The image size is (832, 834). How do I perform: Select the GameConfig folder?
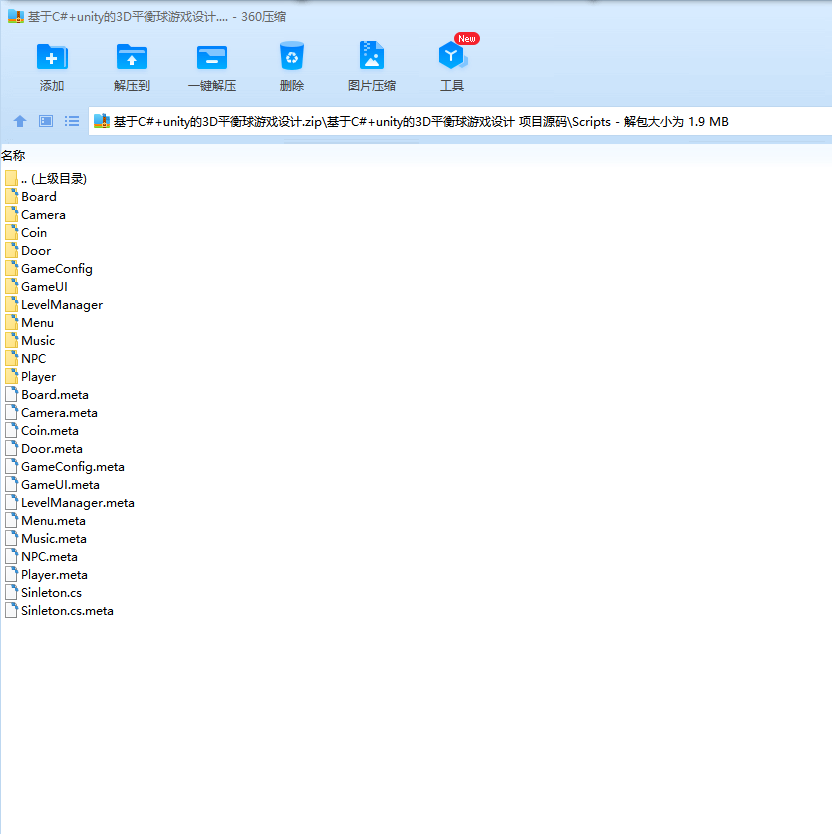(x=49, y=269)
